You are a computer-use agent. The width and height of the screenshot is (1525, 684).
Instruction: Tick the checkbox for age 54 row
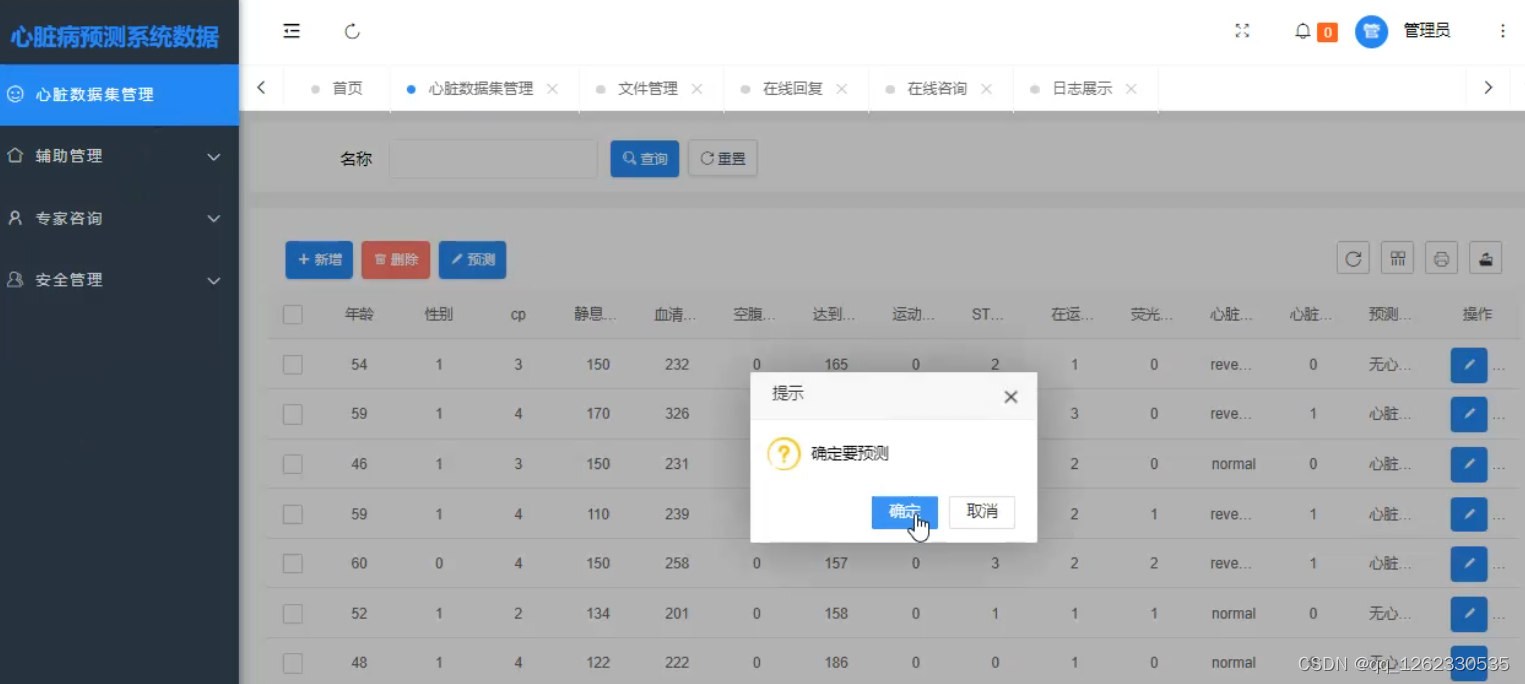tap(293, 365)
